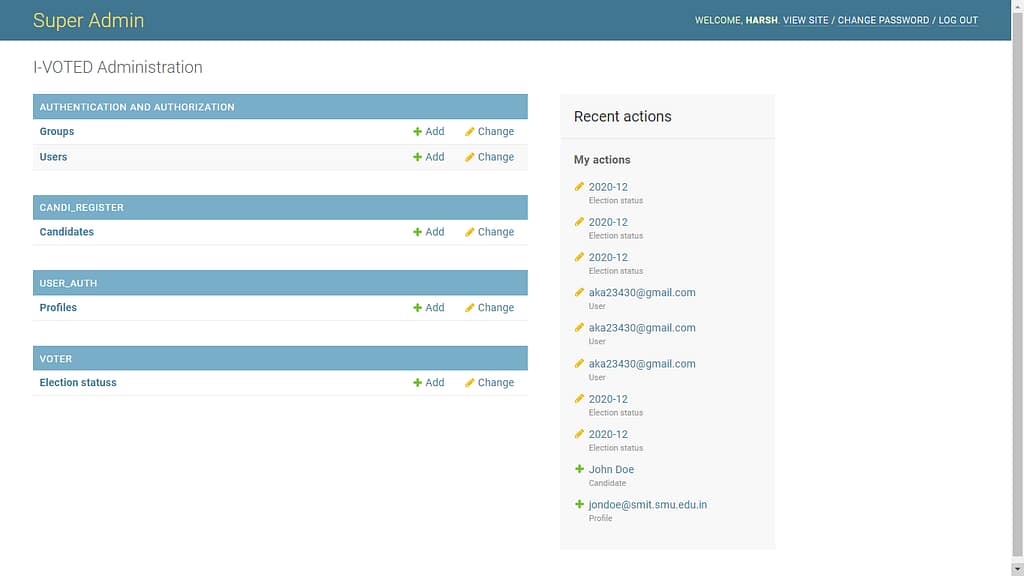
Task: Click the edit pencil beside aka23430@gmail.com
Action: click(x=580, y=292)
